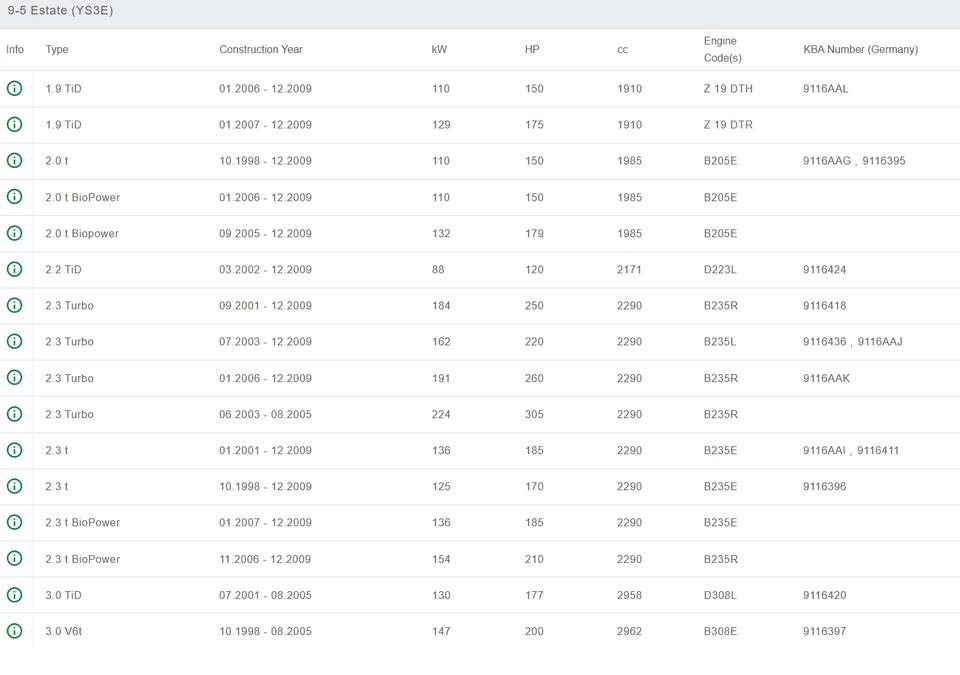Viewport: 960px width, 675px height.
Task: Select engine code D308L
Action: click(720, 595)
